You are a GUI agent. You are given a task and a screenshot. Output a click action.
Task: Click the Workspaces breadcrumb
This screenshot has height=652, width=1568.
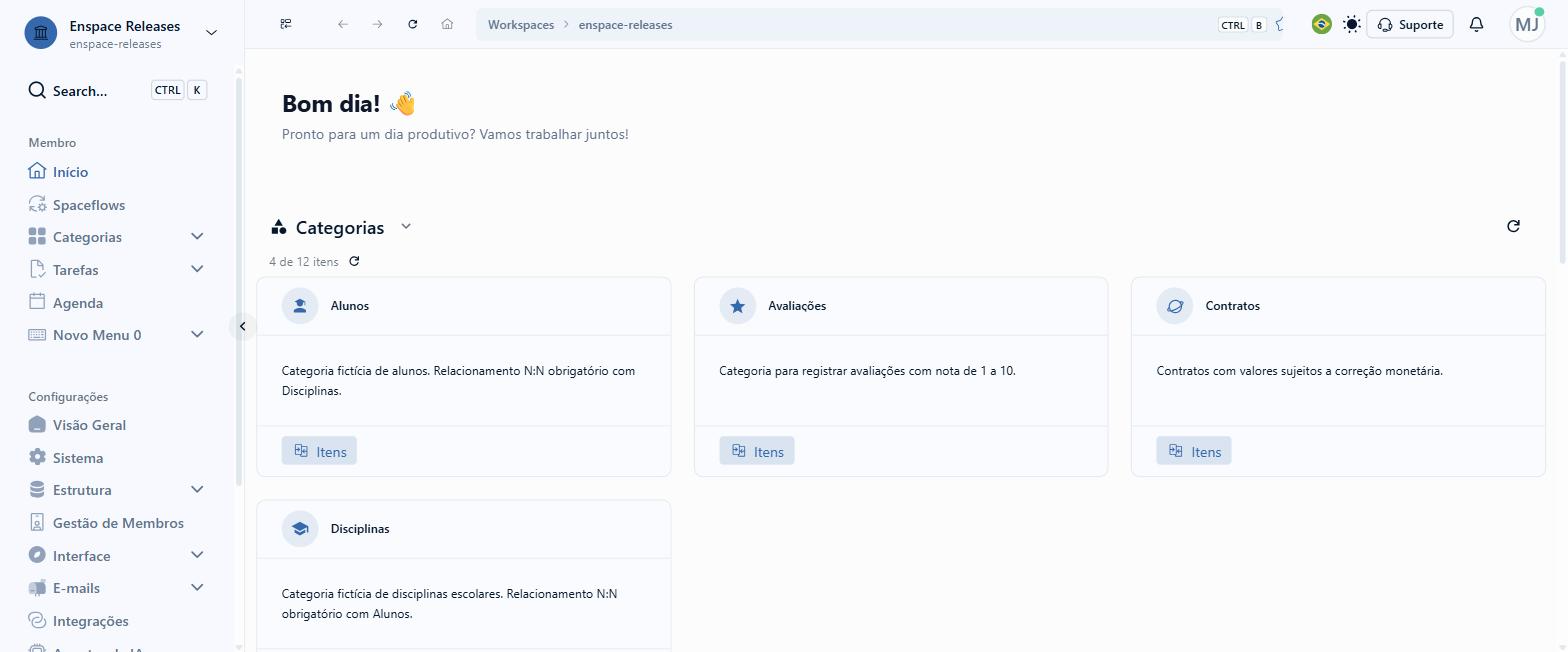pos(521,25)
